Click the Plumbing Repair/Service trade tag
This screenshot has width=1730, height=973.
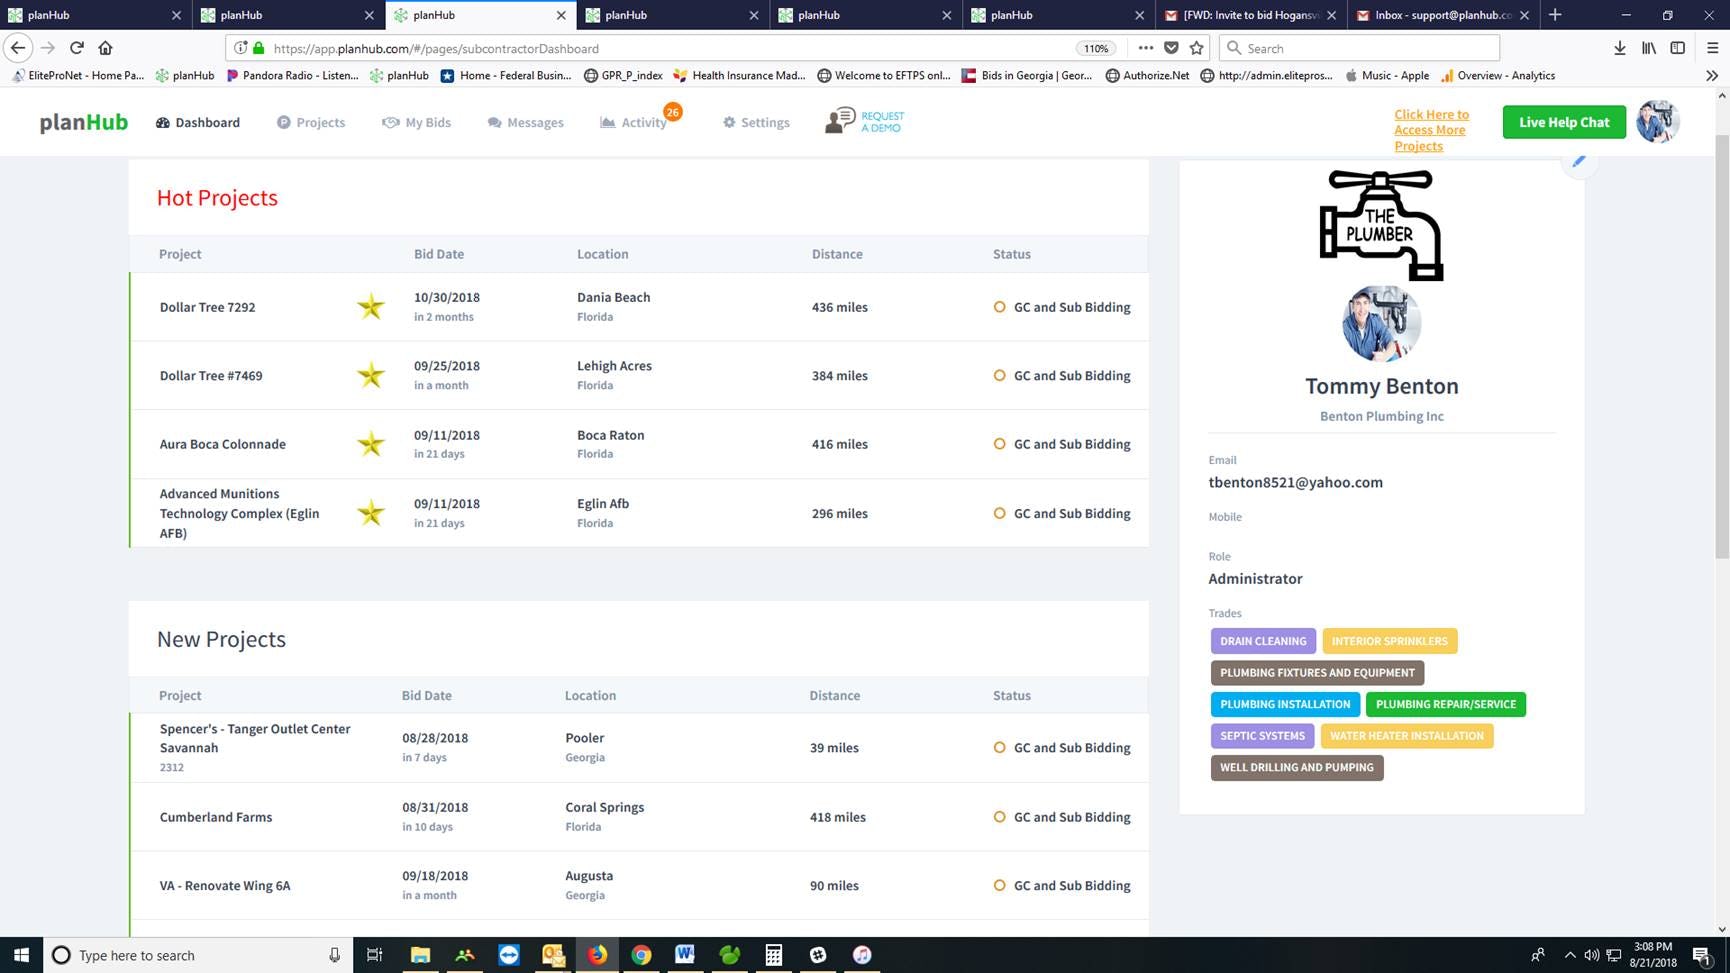pos(1446,704)
